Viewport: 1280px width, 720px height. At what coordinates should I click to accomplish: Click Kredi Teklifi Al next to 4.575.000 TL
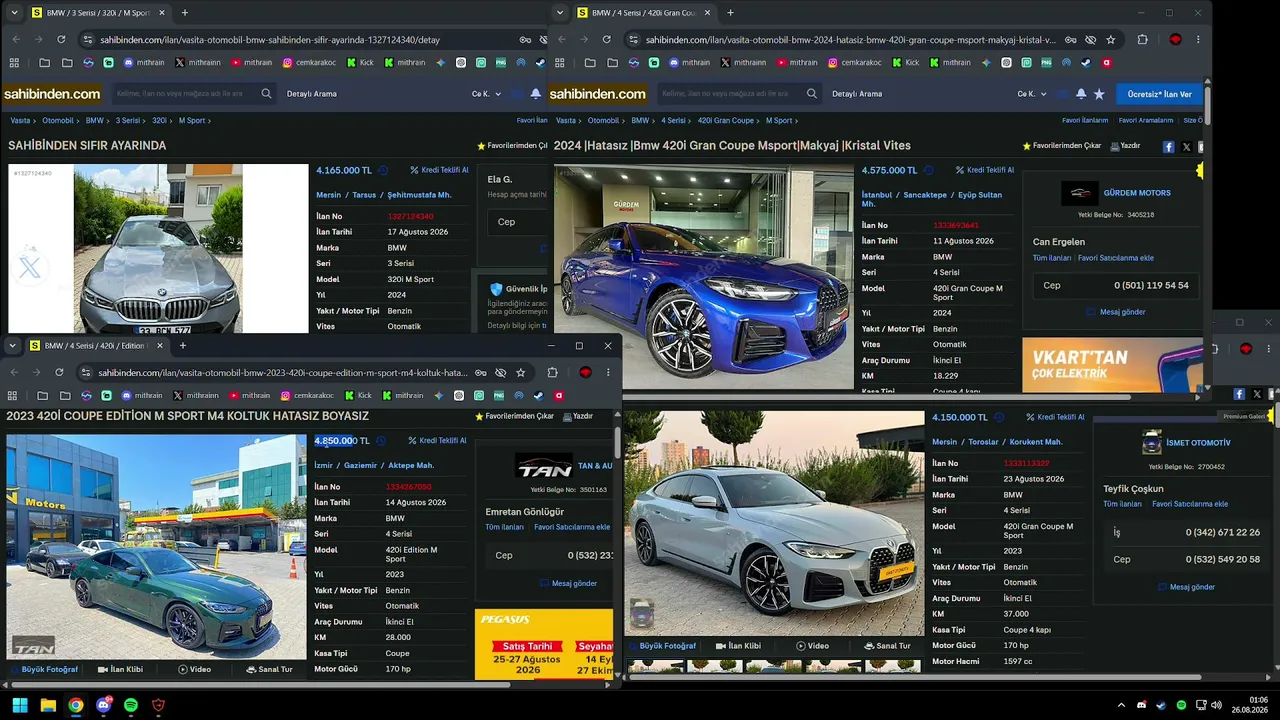coord(985,170)
